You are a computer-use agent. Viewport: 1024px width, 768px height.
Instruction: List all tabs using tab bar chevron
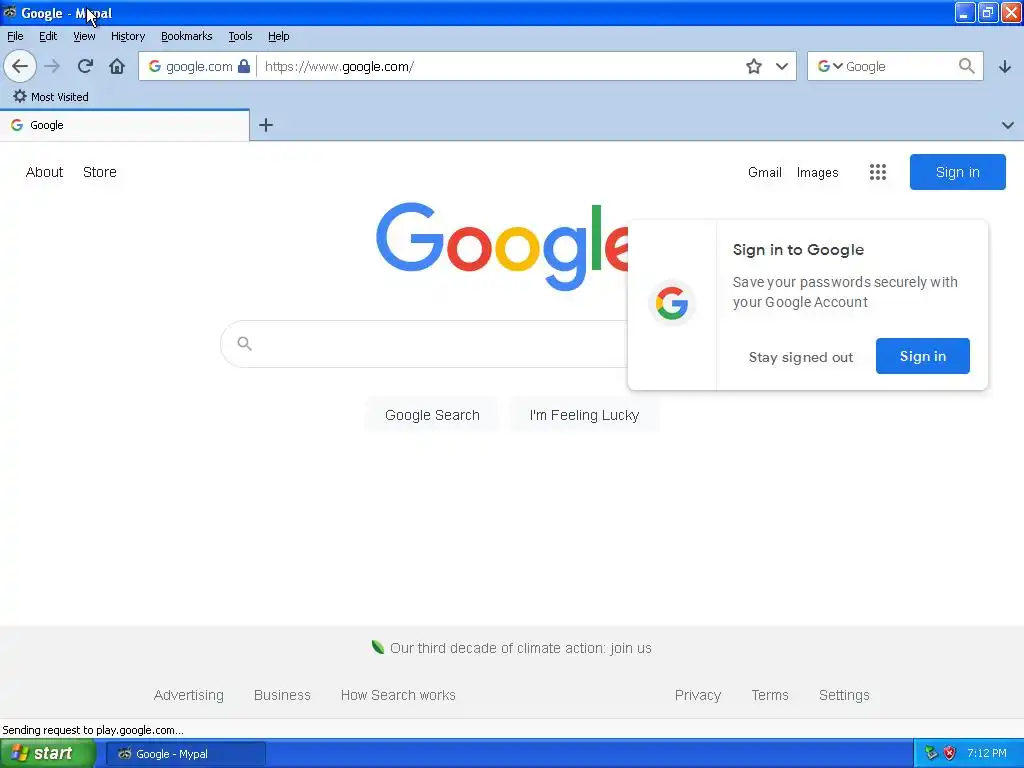pyautogui.click(x=1008, y=125)
